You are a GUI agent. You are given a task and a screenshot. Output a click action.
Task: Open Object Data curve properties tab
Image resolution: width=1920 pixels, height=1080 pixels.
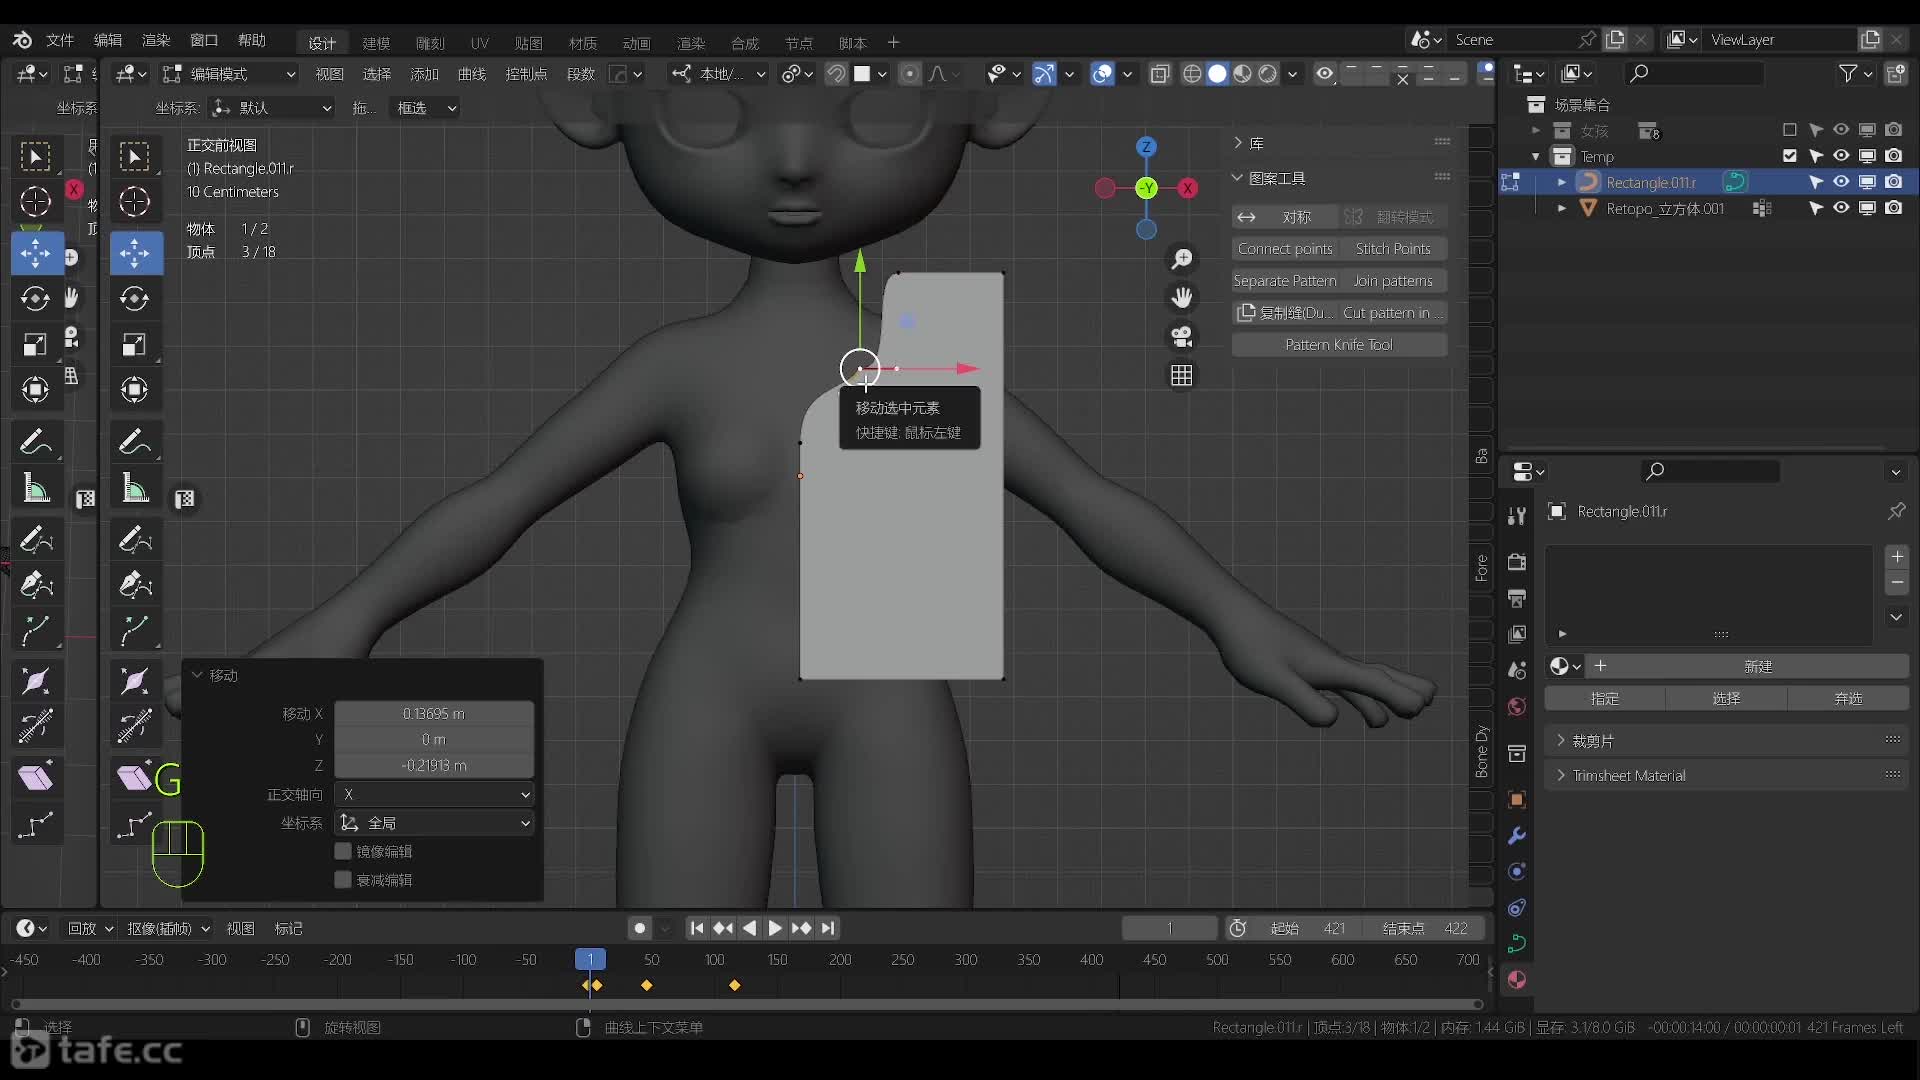1517,944
